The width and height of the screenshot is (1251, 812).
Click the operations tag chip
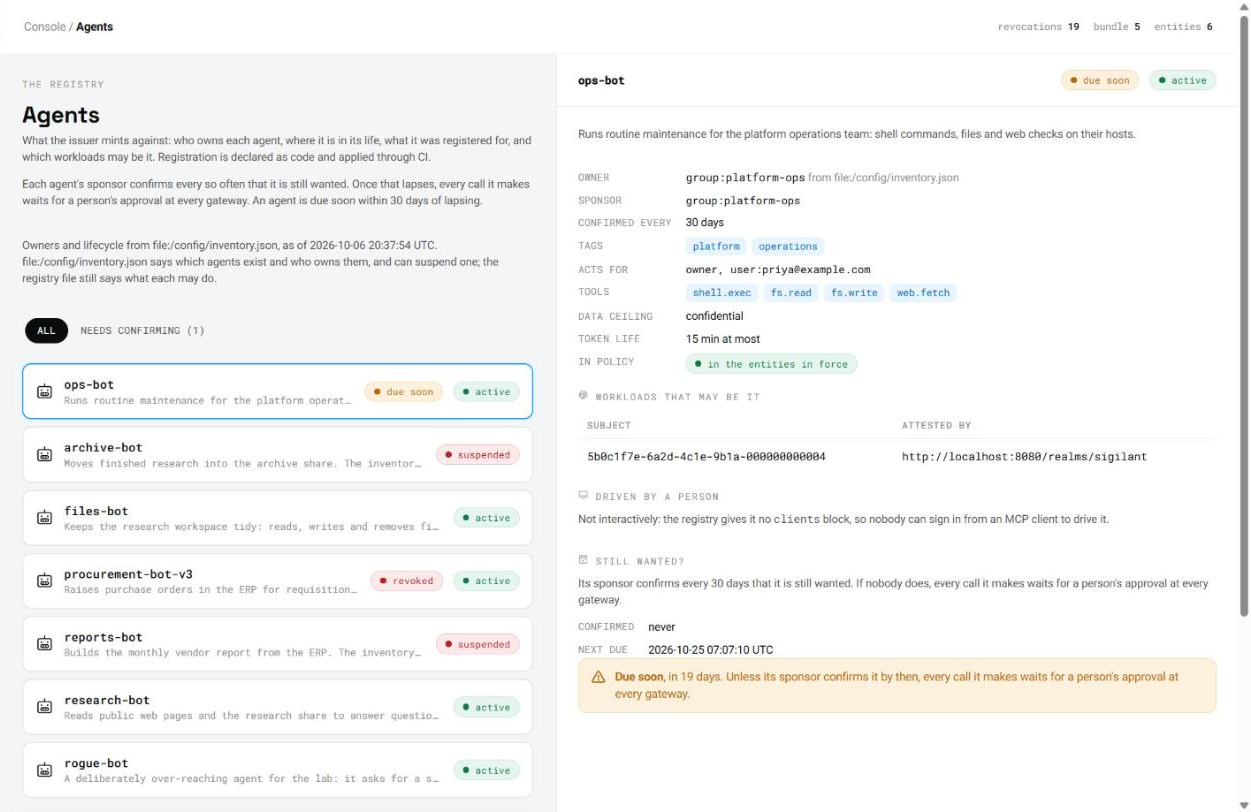coord(788,246)
